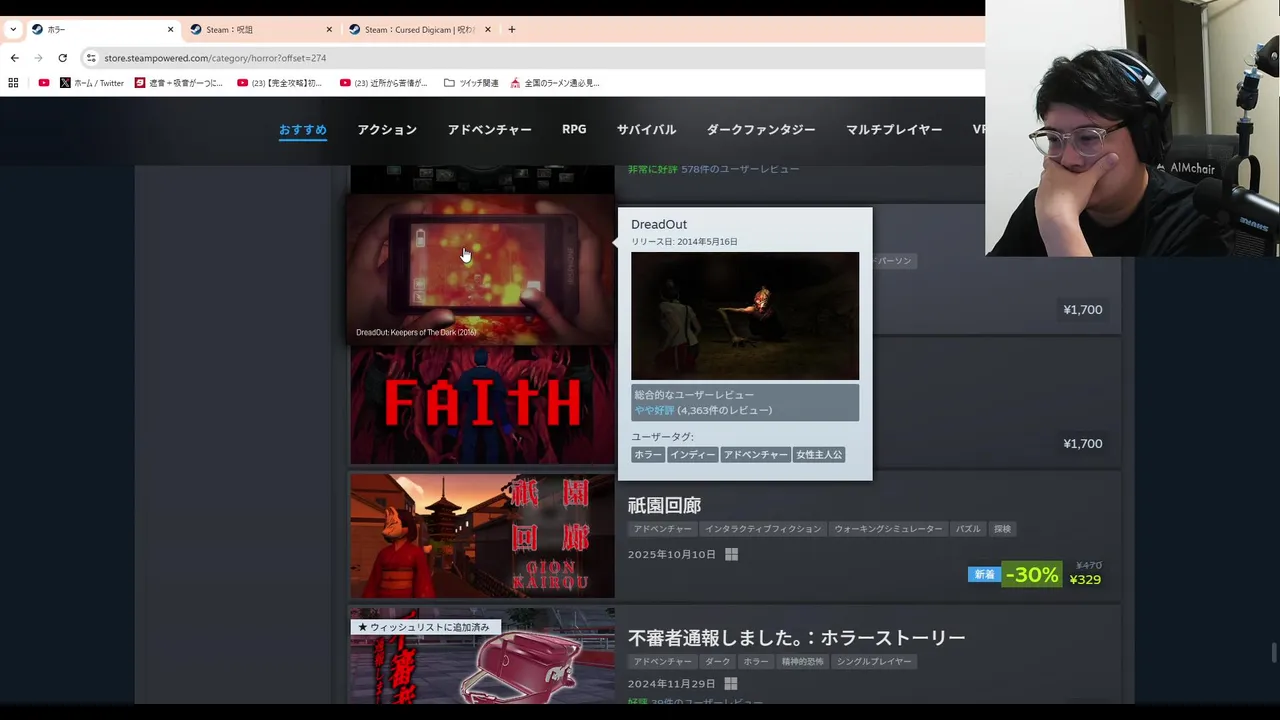Open the ツイッチ関連 bookmark folder
The height and width of the screenshot is (720, 1280).
coord(471,83)
